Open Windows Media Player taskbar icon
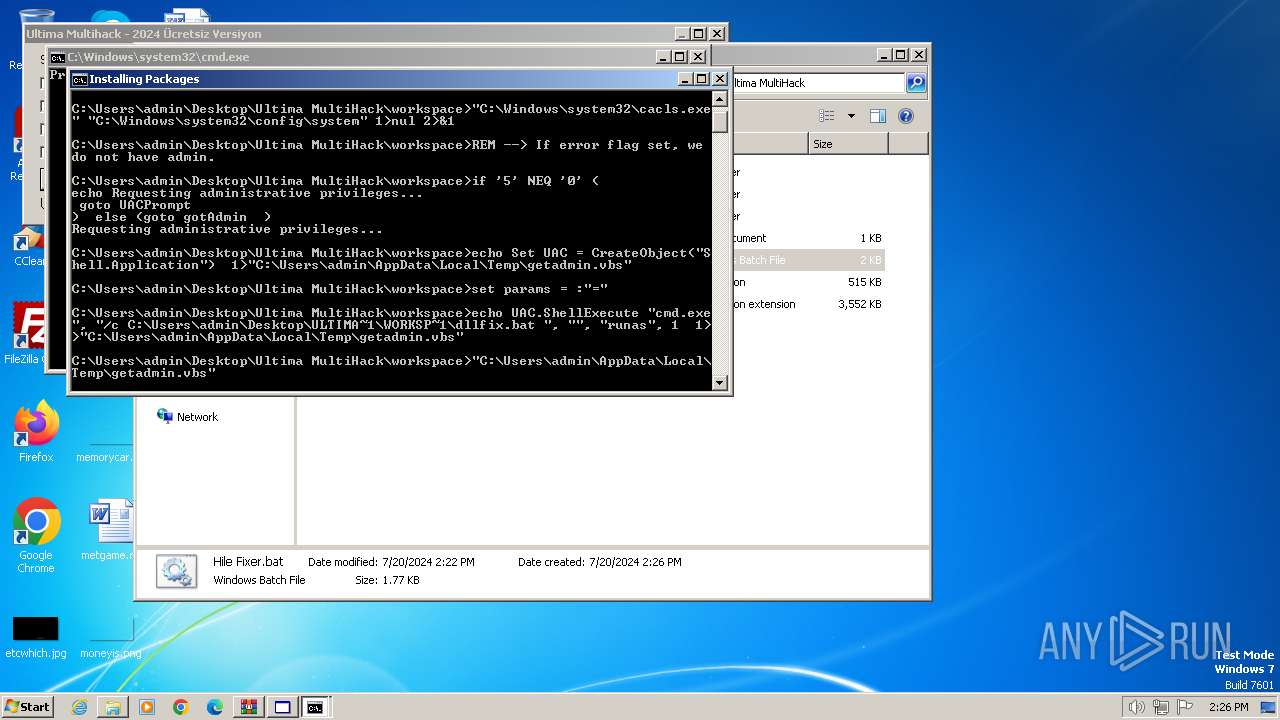1280x720 pixels. coord(147,707)
